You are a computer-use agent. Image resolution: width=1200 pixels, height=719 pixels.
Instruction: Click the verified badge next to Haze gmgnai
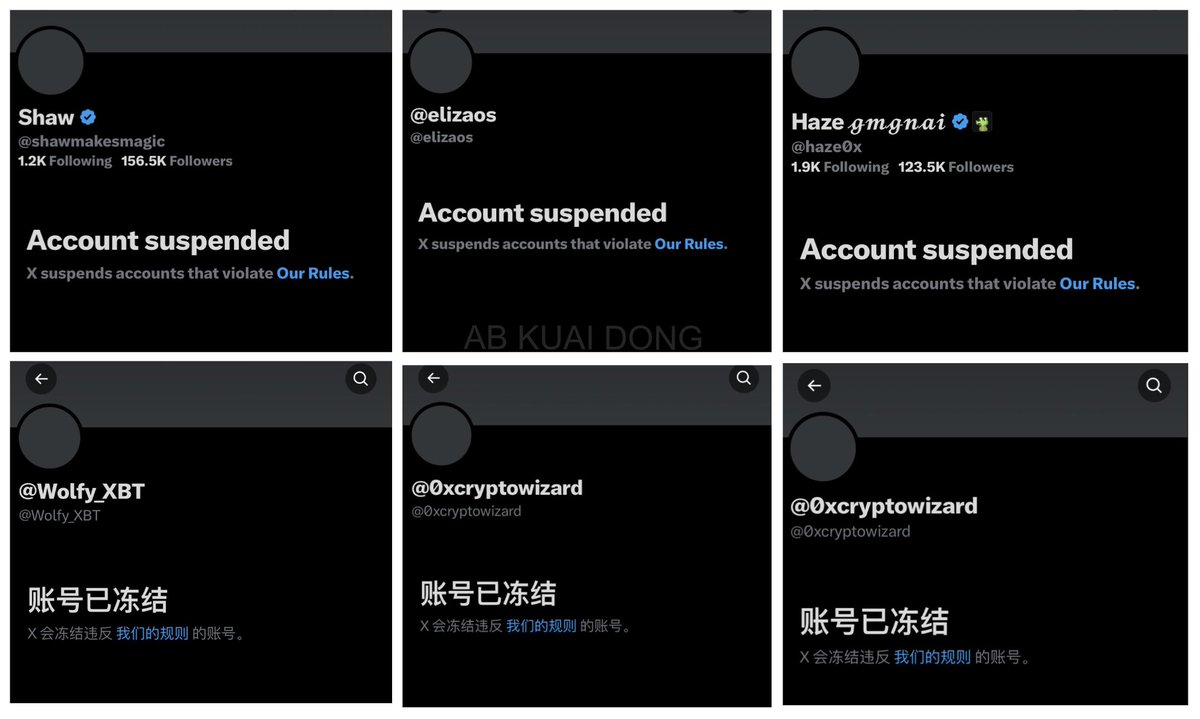pos(960,122)
